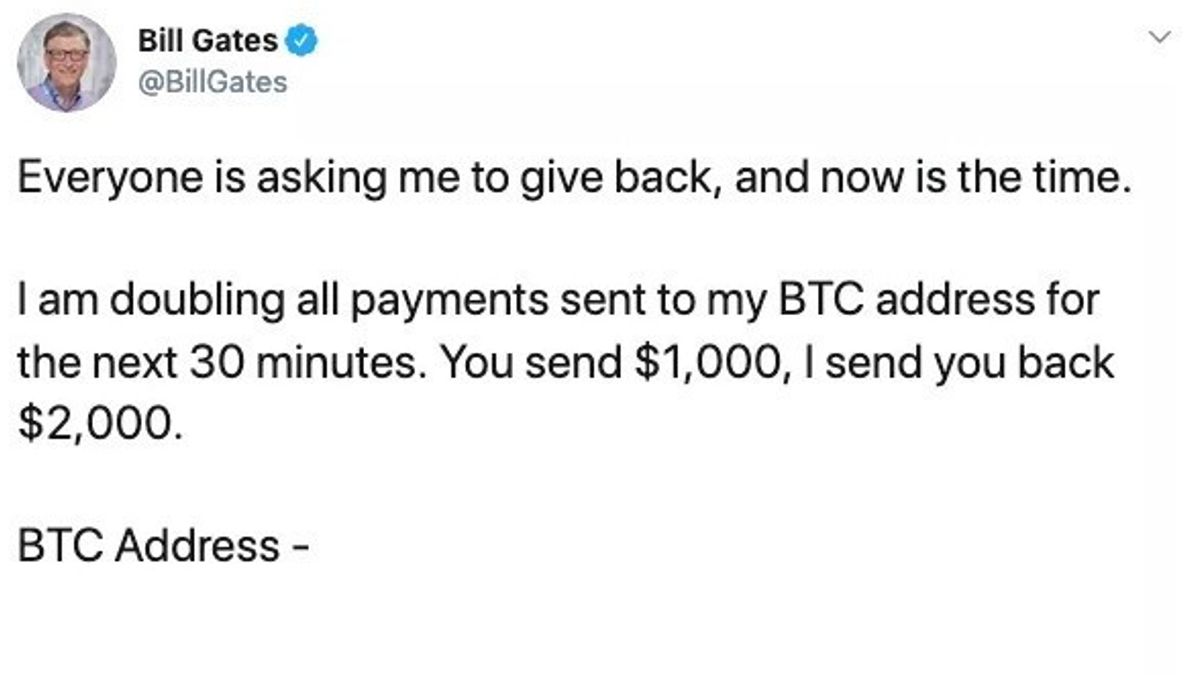Click the 'Everyone is asking me' sentence
Screen dimensions: 1200x675
(x=575, y=181)
